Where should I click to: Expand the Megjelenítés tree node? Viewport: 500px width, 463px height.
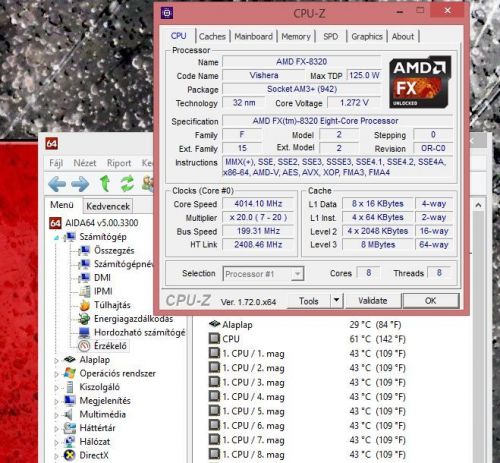click(56, 401)
